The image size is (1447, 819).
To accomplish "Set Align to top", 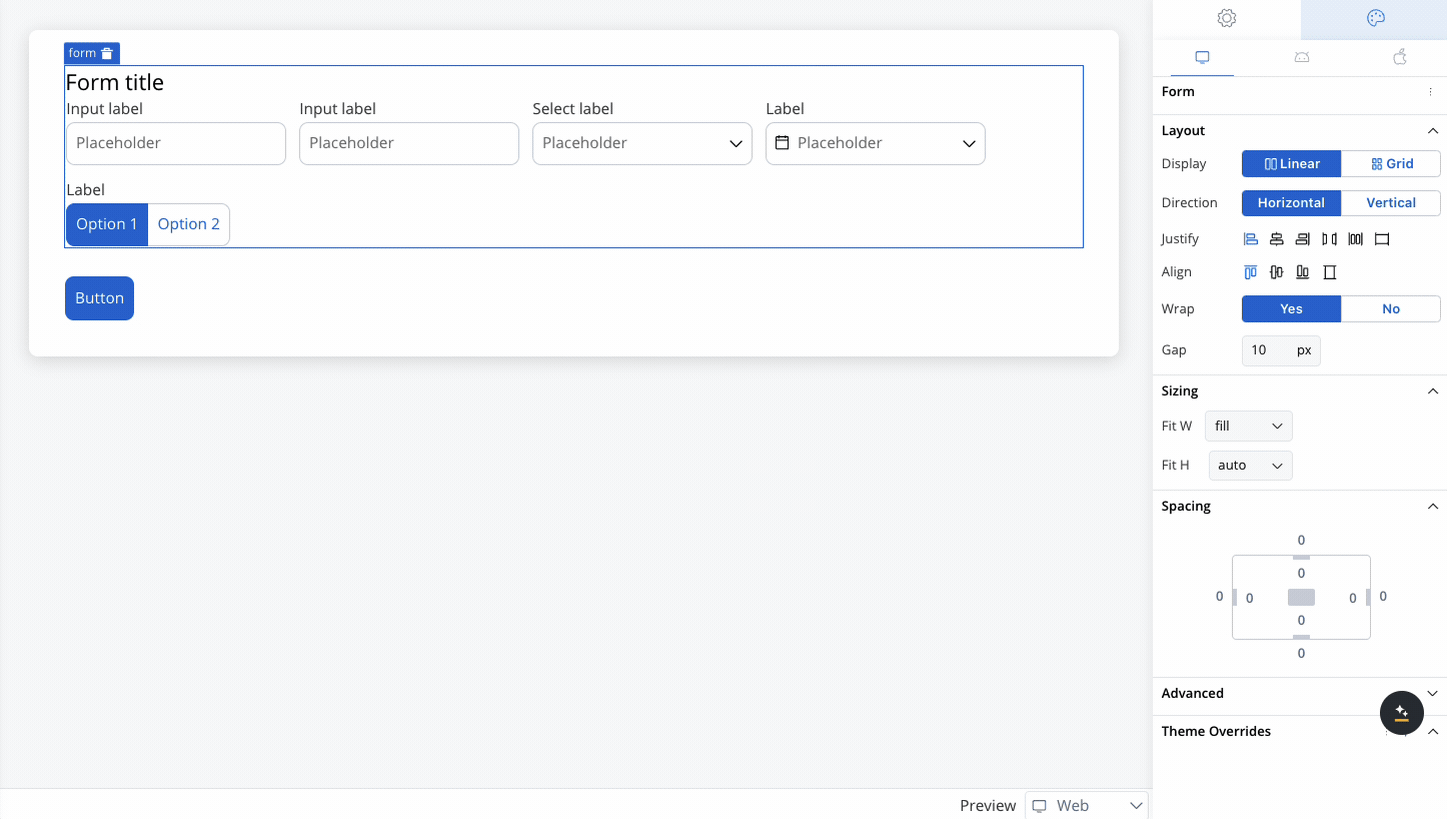I will point(1250,272).
